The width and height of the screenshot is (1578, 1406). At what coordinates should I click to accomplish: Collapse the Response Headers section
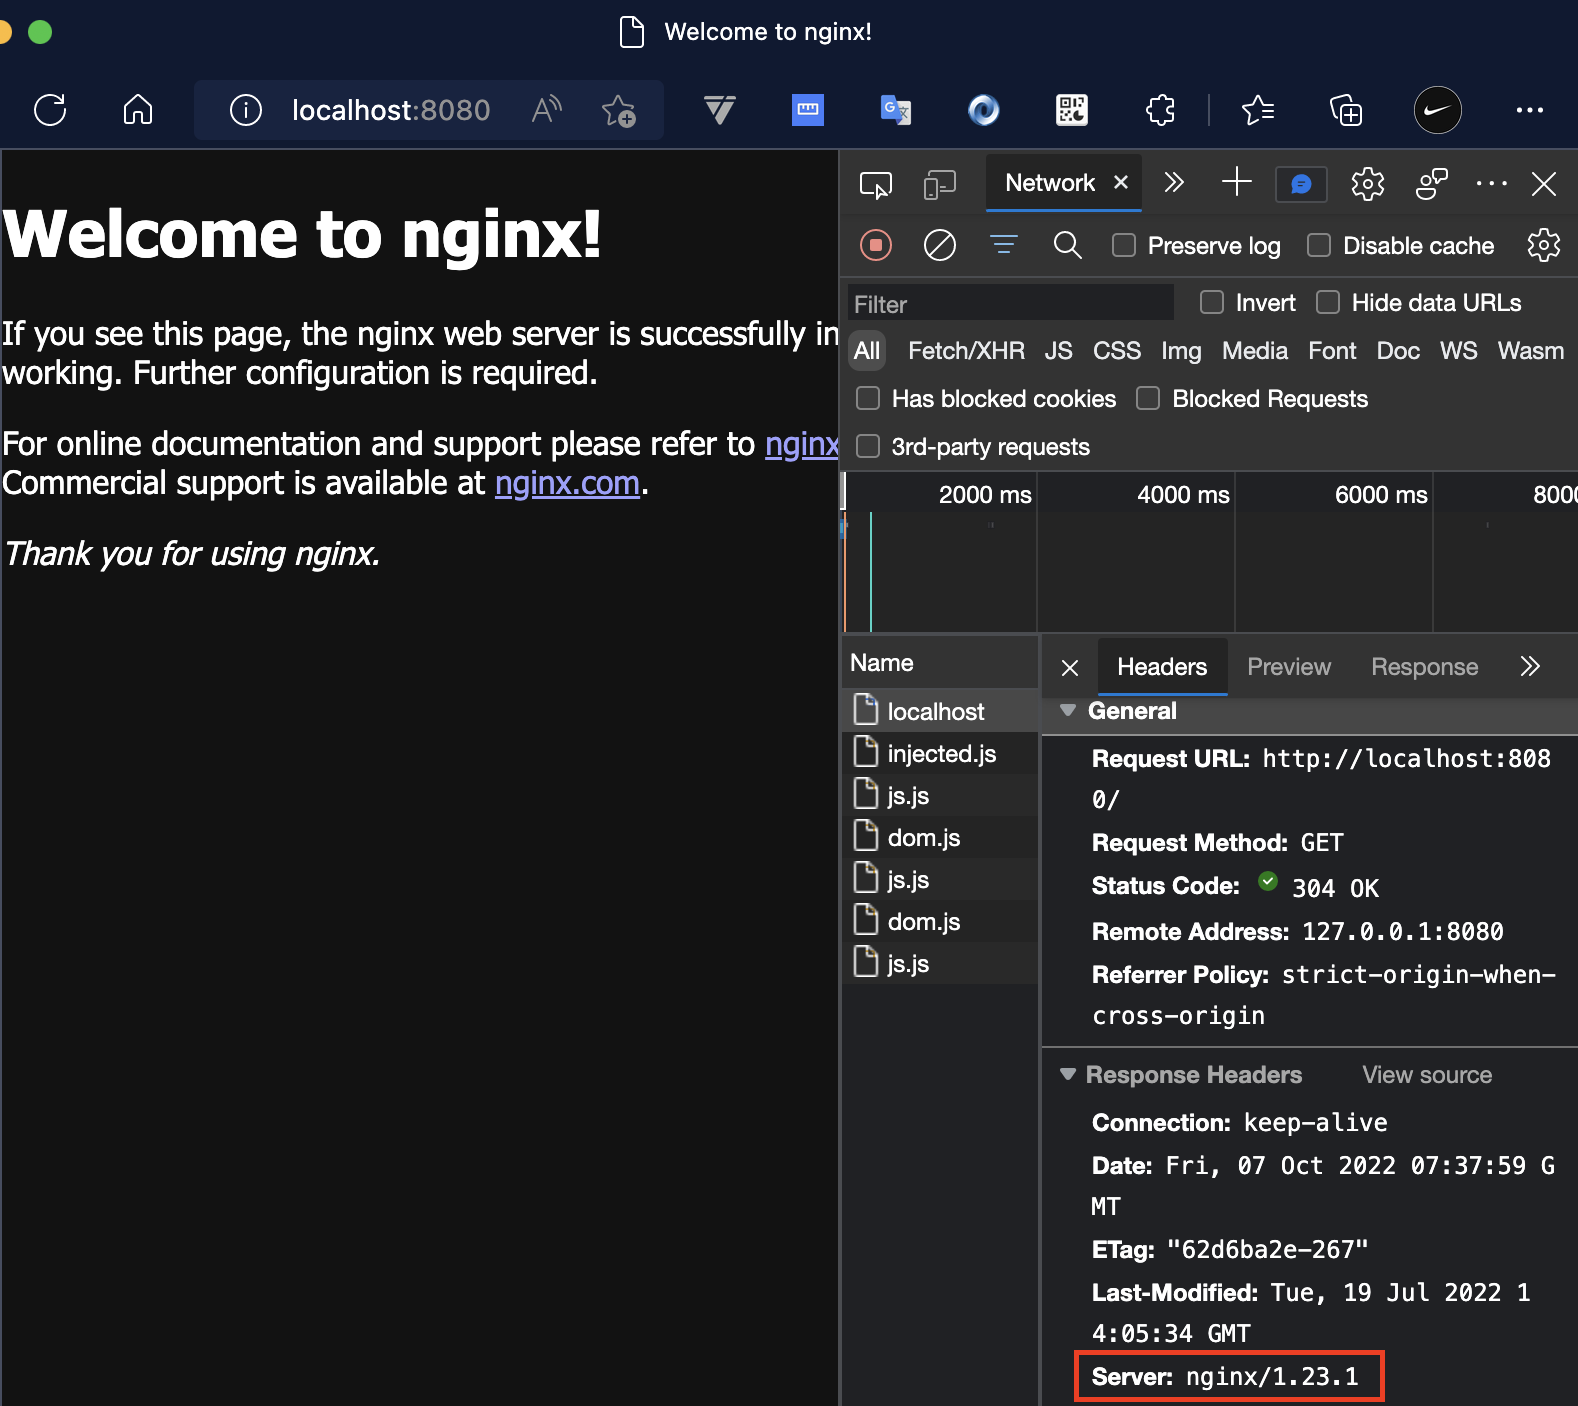1068,1075
